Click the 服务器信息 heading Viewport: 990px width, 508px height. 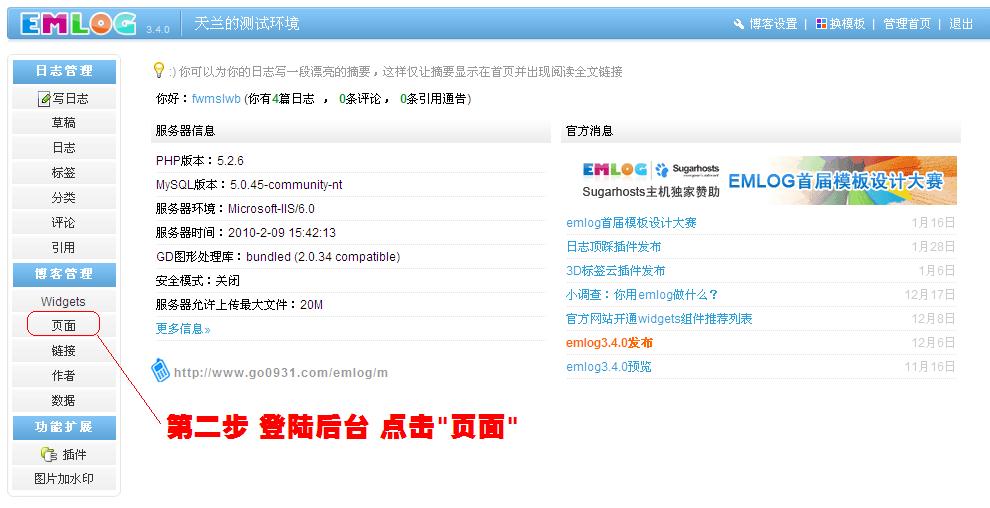pyautogui.click(x=186, y=131)
